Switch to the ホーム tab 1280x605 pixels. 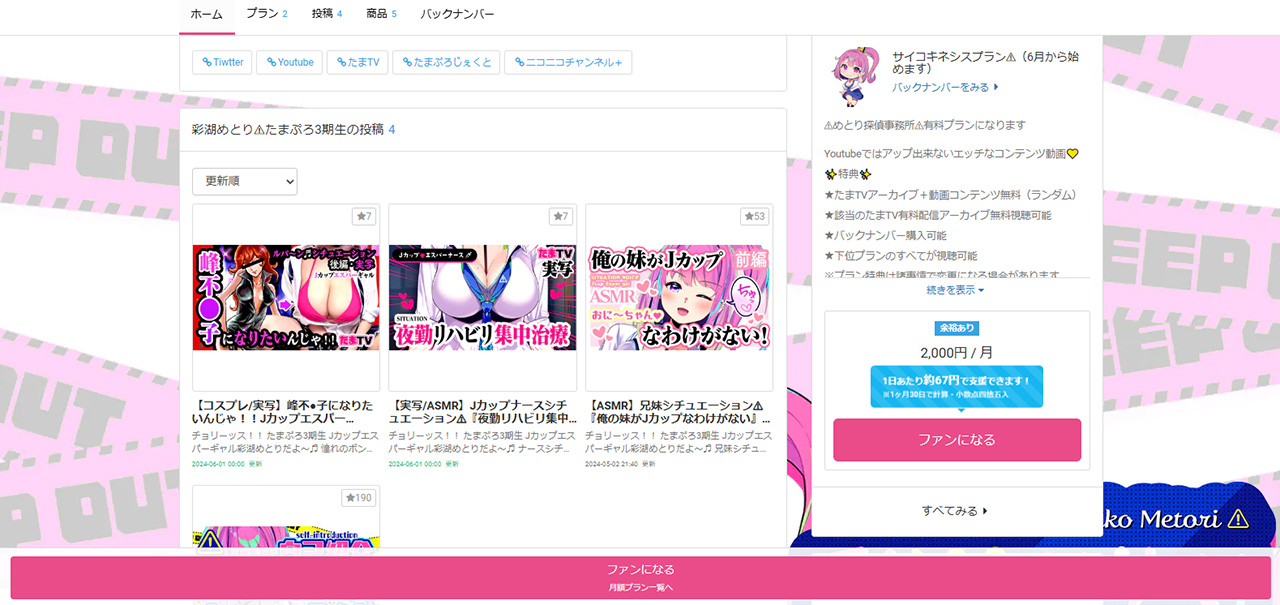tap(207, 14)
